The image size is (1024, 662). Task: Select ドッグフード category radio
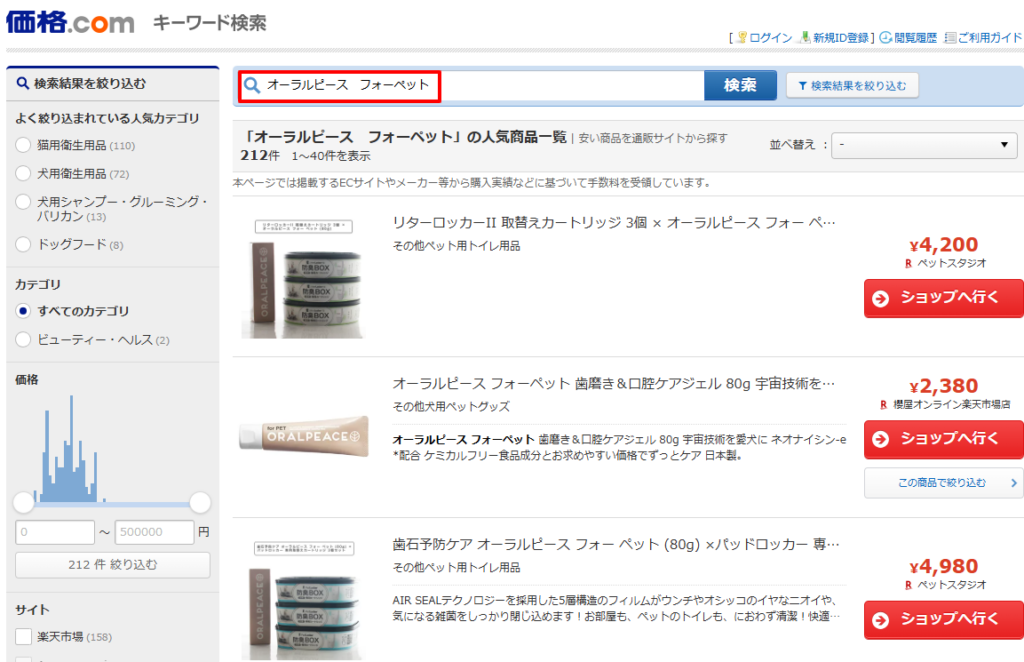click(x=23, y=244)
